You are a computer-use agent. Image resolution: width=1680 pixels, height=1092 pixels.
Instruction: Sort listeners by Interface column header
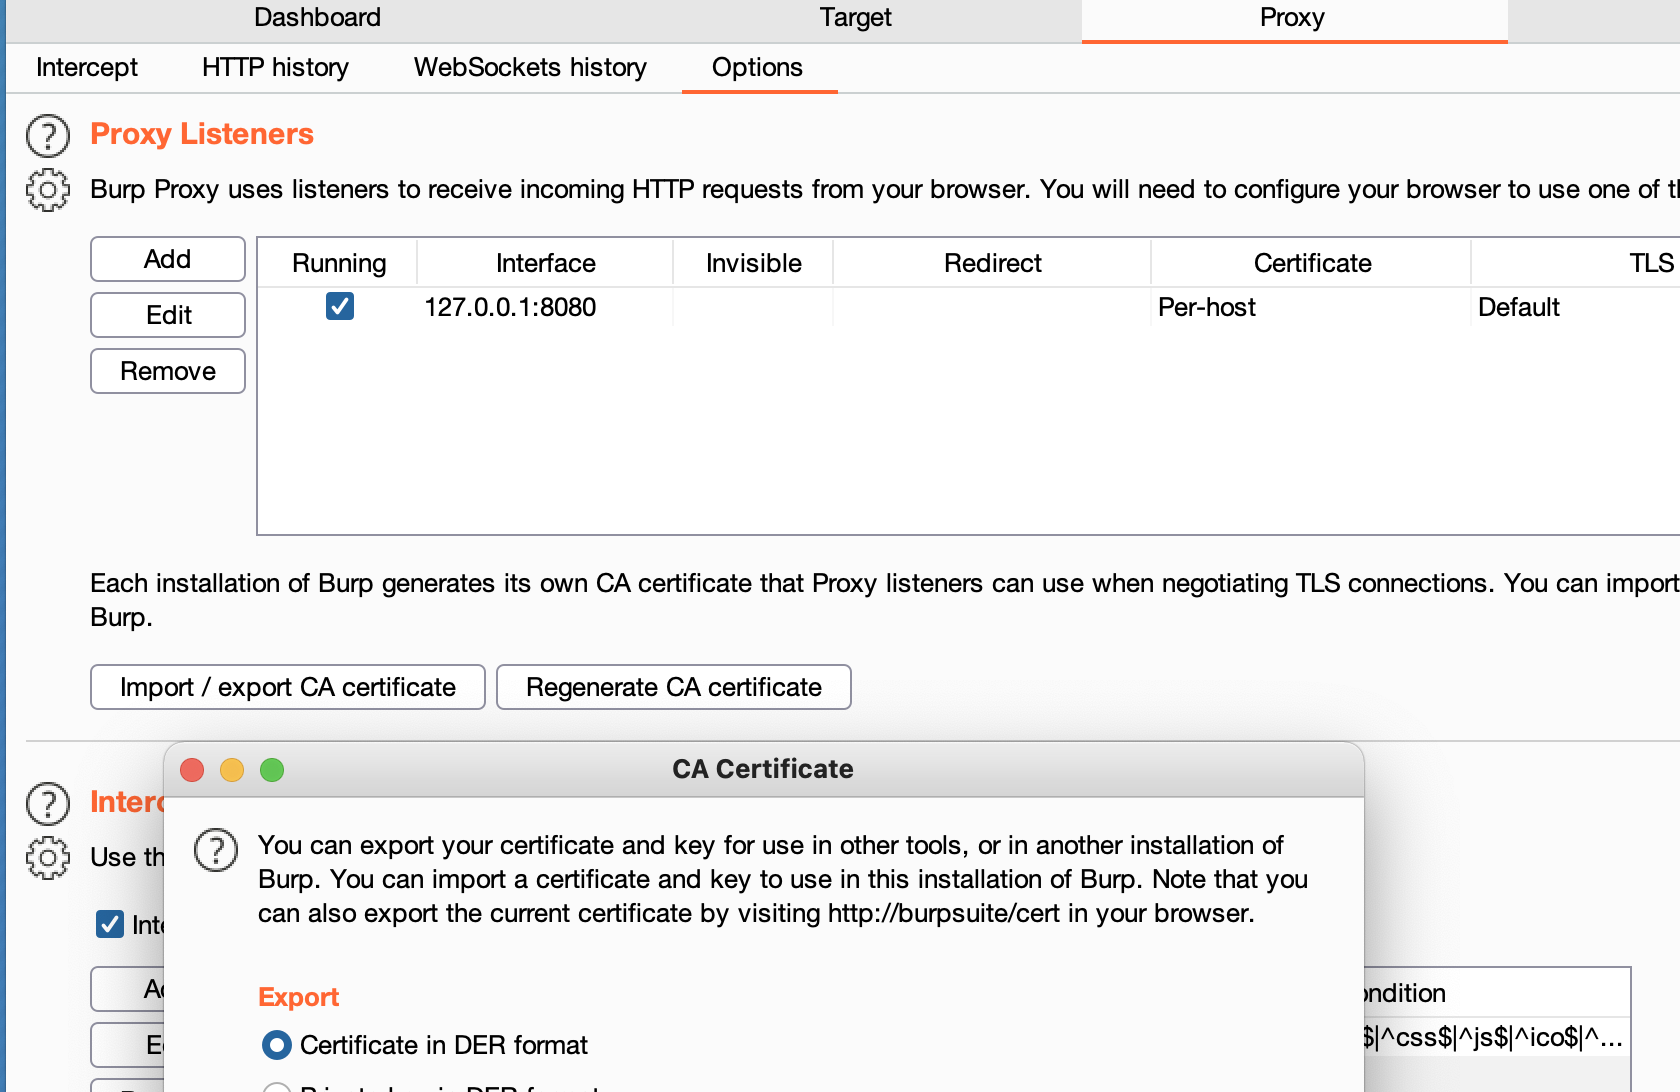[546, 263]
